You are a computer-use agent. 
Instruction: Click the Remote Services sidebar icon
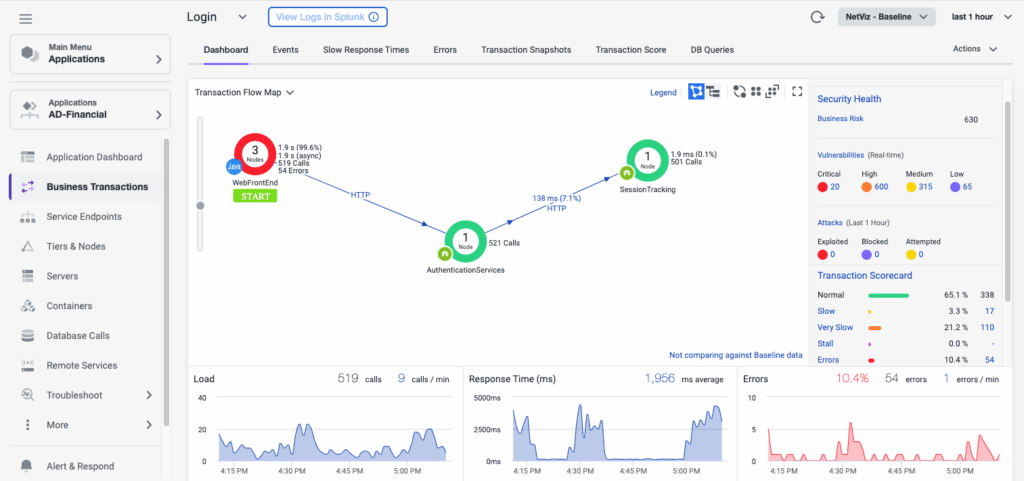27,365
